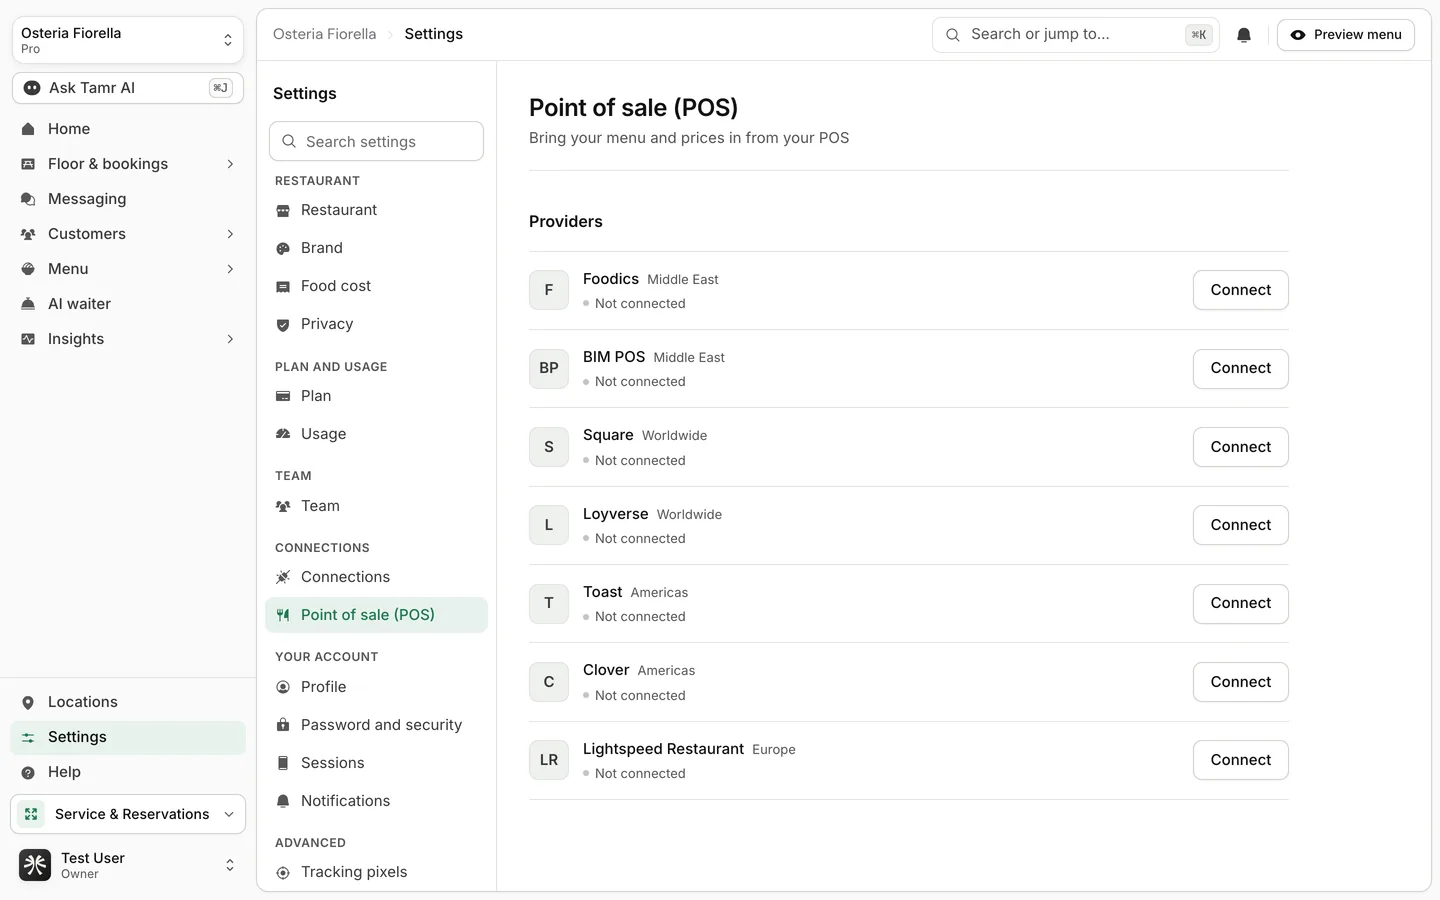The image size is (1440, 900).
Task: Connect the Lightspeed Restaurant provider
Action: point(1241,760)
